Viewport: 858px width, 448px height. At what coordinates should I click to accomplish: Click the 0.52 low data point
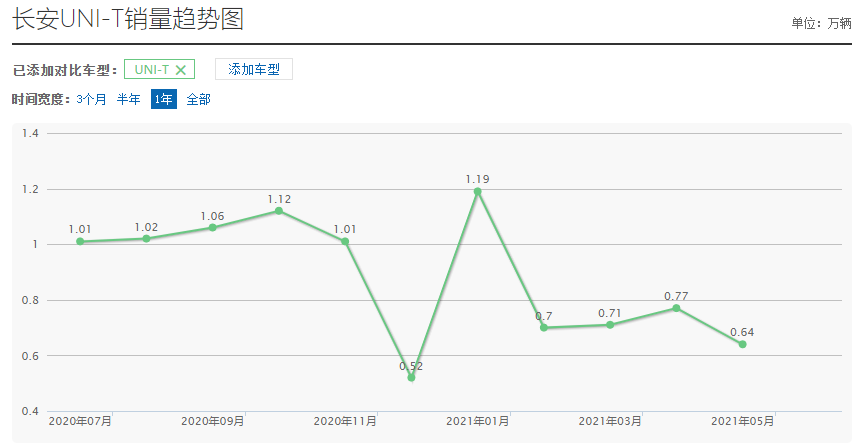pyautogui.click(x=411, y=377)
